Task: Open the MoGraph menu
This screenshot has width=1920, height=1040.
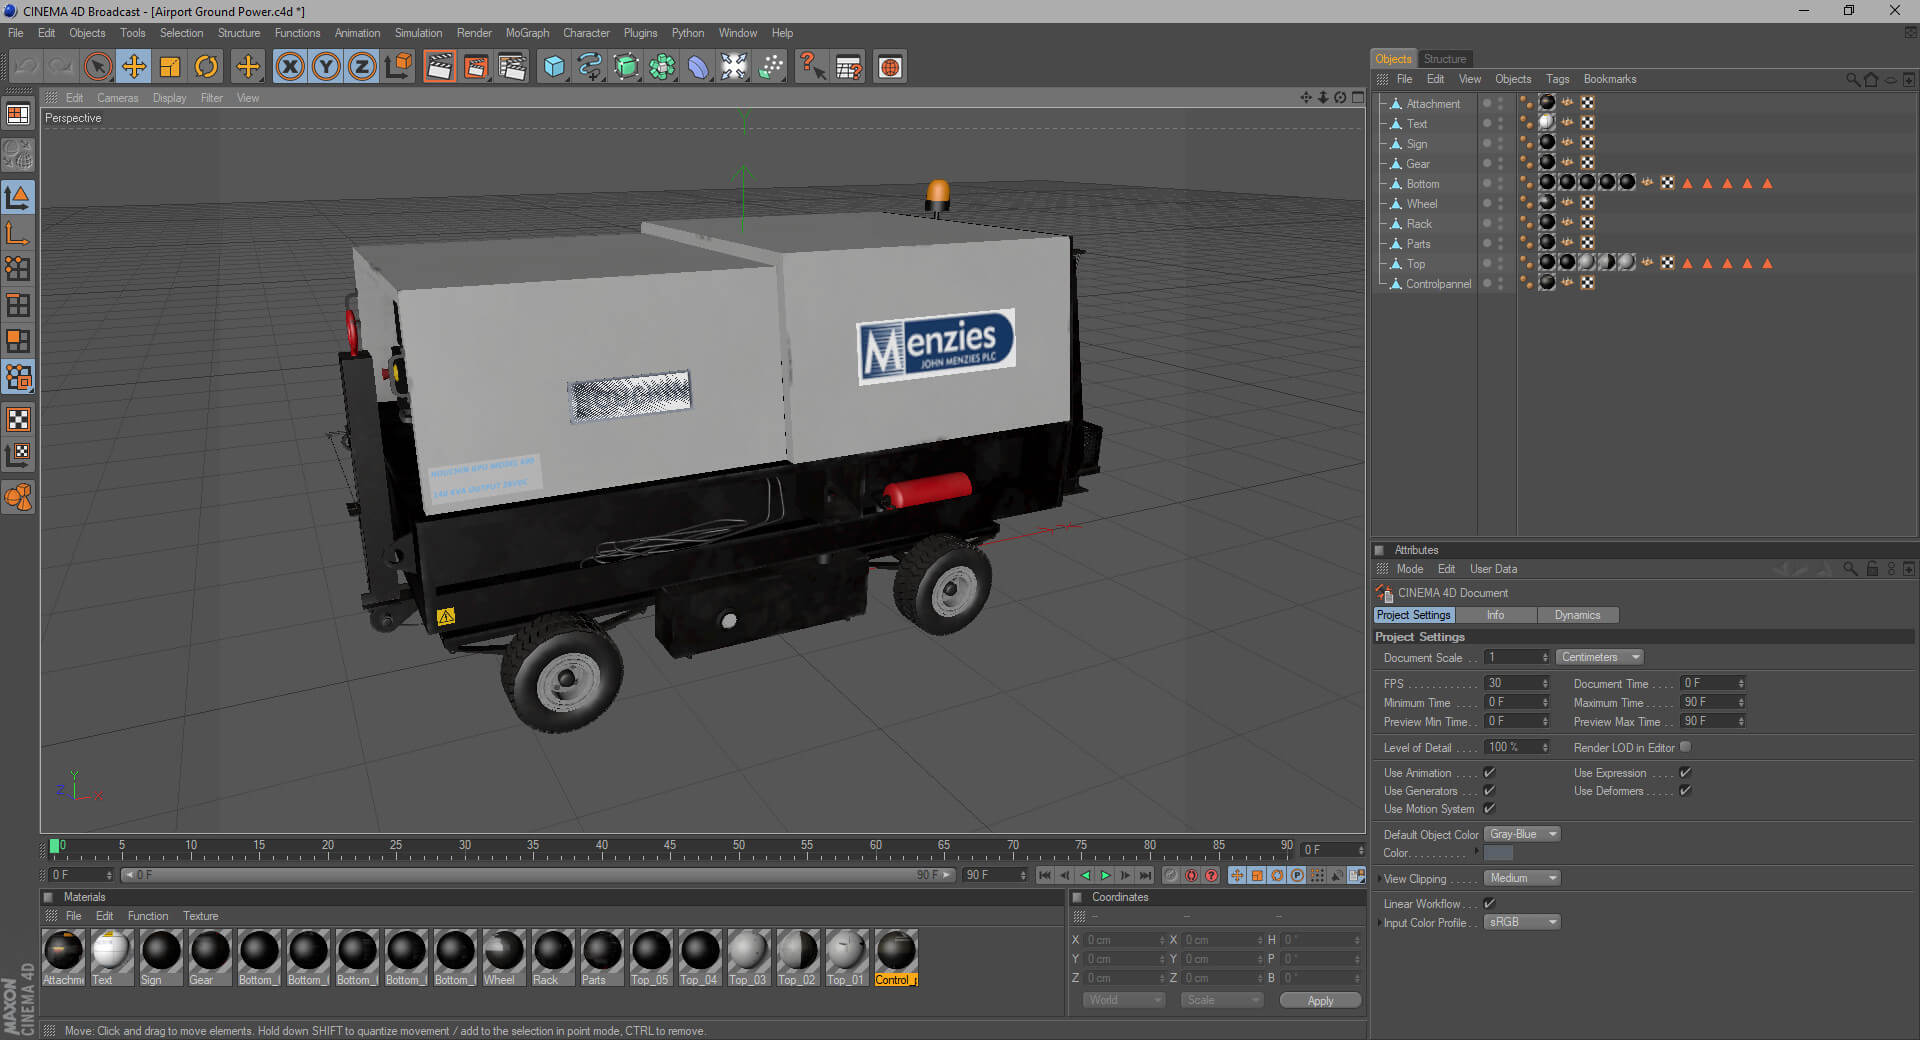Action: click(x=527, y=33)
